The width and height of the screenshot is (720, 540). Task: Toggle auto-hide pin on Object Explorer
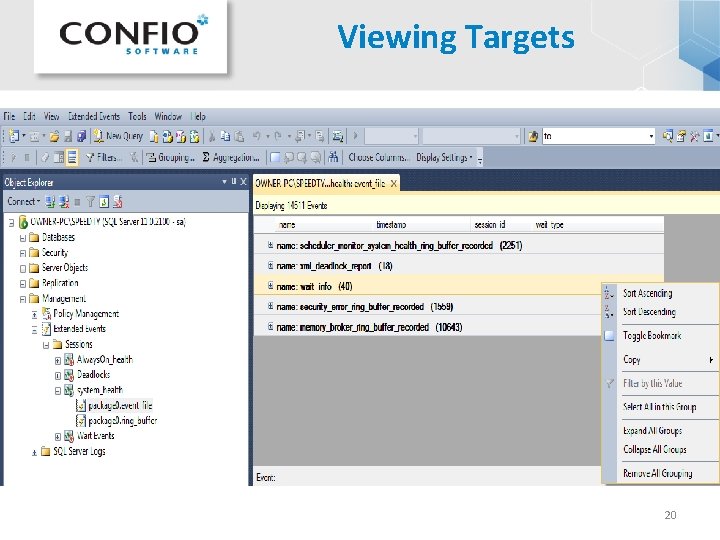(x=234, y=182)
